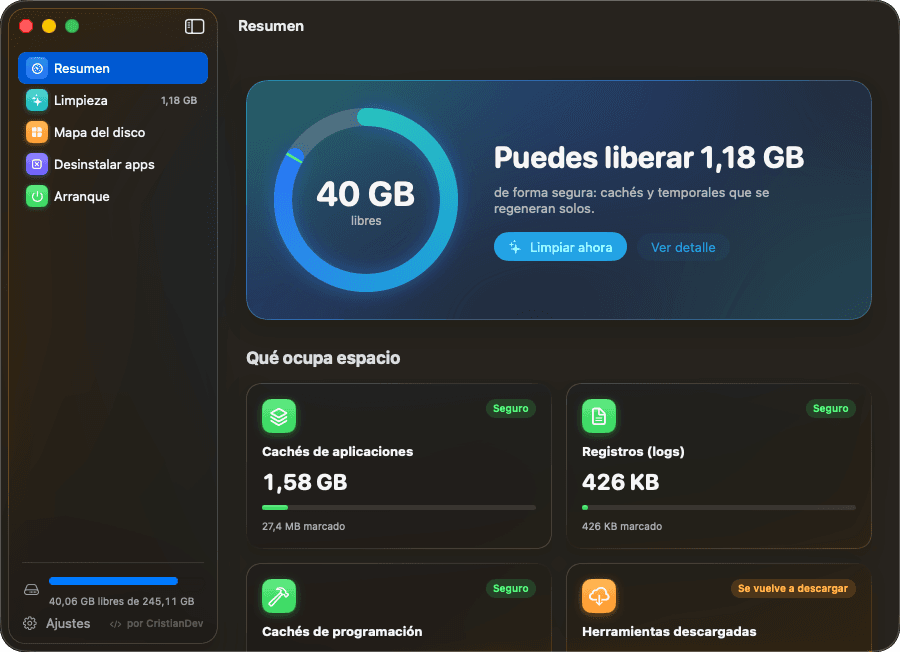Click the Registros (logs) progress bar
The image size is (900, 652).
tap(719, 507)
